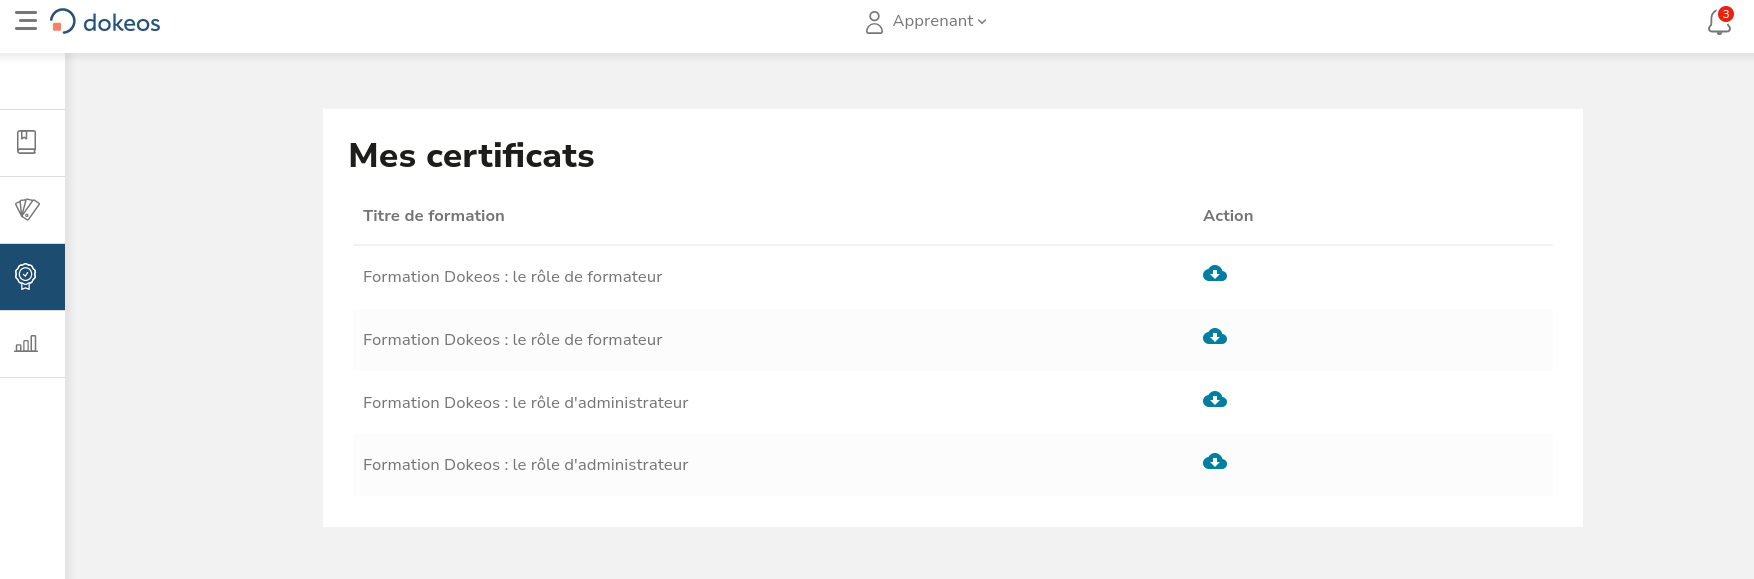Click second 'le rôle de formateur' title
Viewport: 1754px width, 579px height.
(x=512, y=340)
